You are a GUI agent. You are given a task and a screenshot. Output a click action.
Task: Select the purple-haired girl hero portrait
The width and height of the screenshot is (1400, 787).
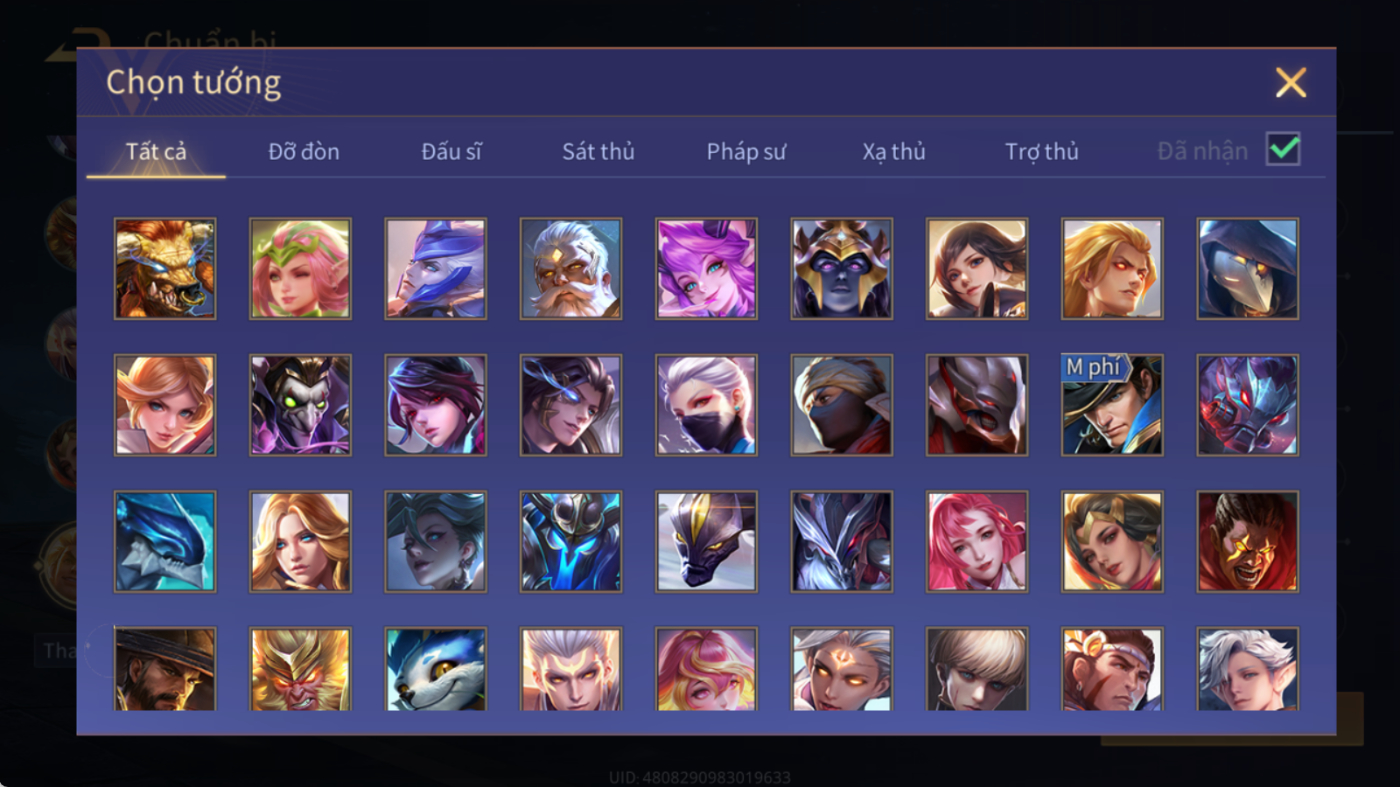[x=706, y=269]
